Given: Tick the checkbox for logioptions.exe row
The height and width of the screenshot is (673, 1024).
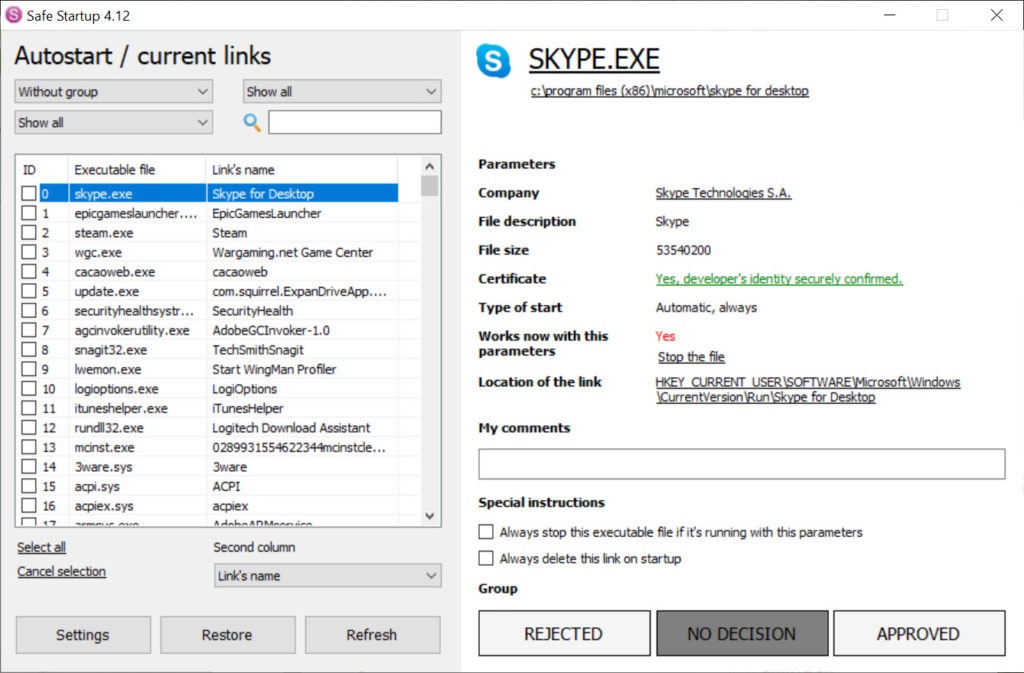Looking at the screenshot, I should pos(29,388).
